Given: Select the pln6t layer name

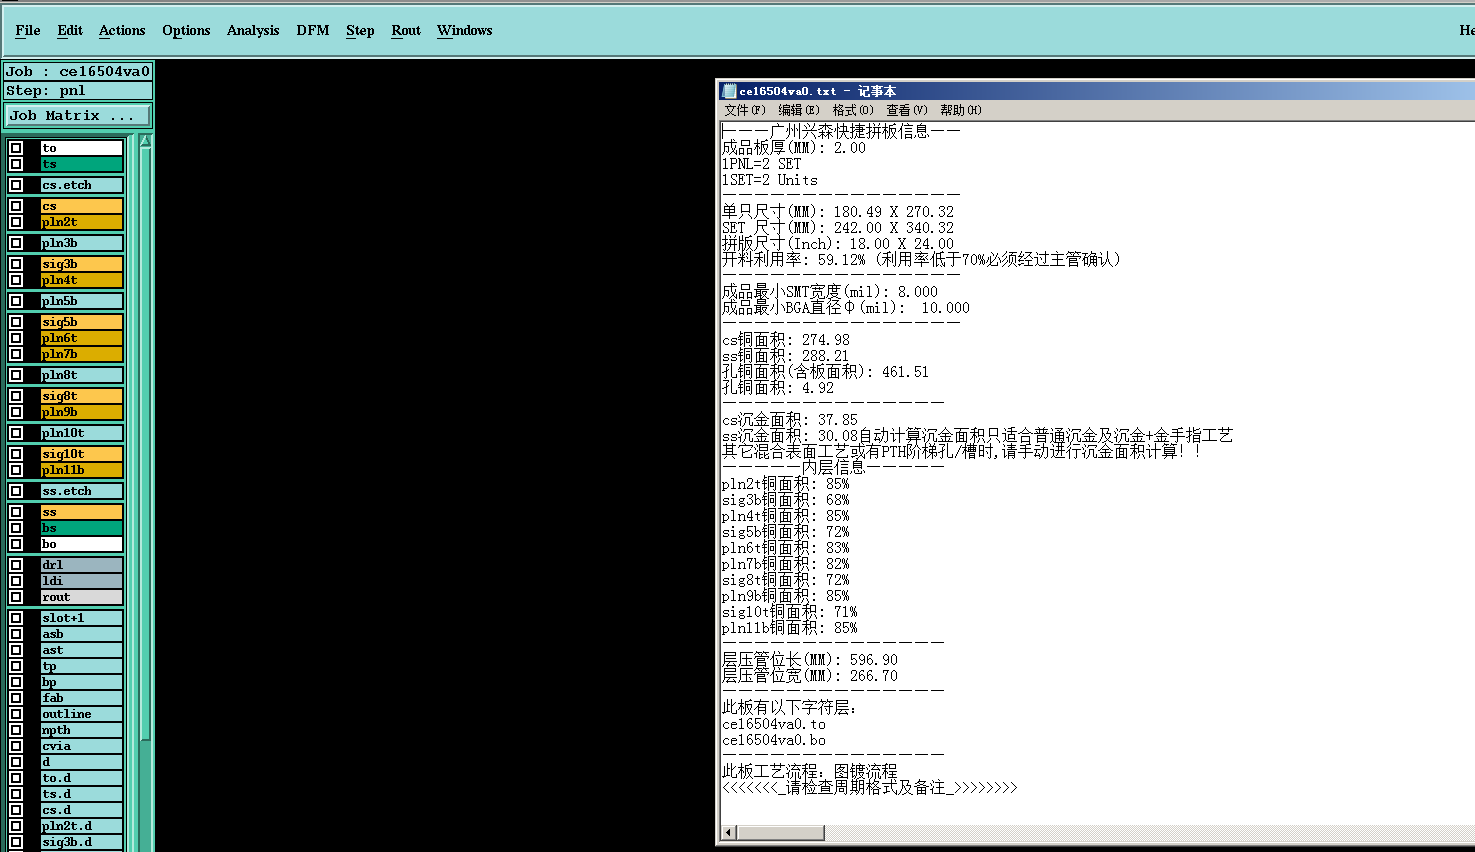Looking at the screenshot, I should 81,338.
